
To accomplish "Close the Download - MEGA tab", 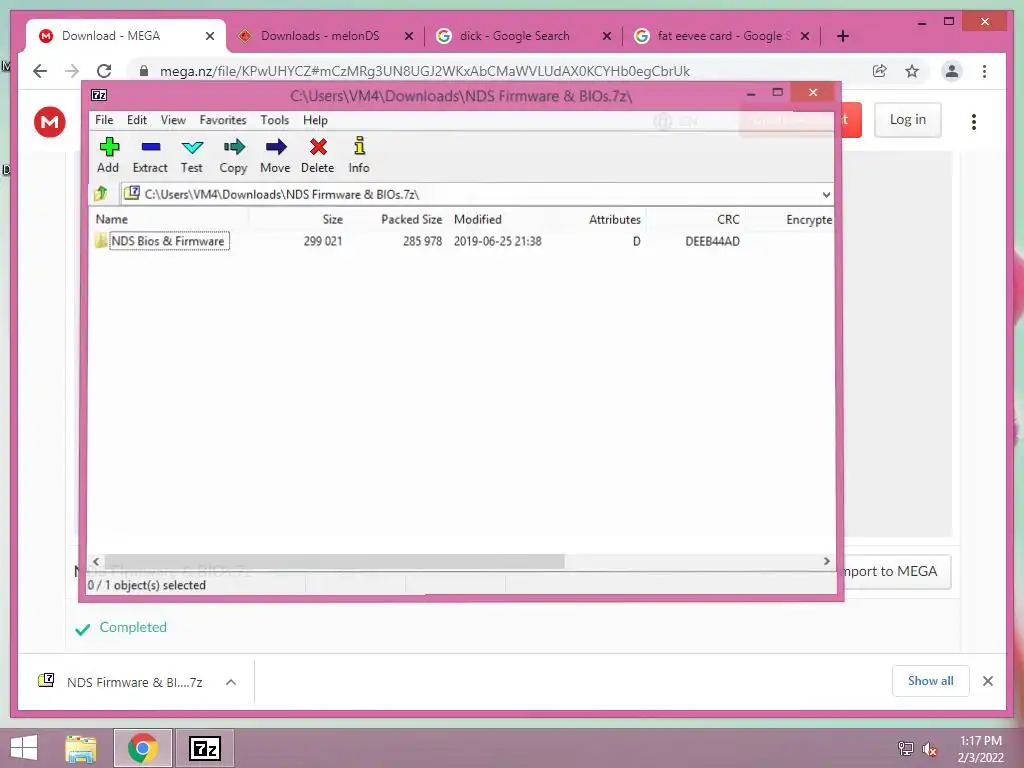I will coord(210,36).
